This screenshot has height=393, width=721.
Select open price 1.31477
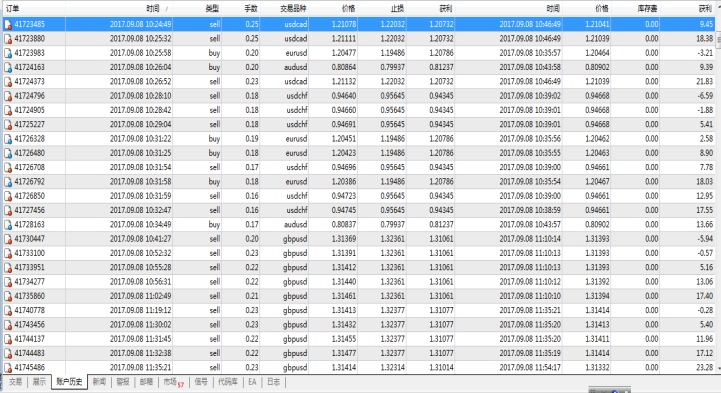click(343, 353)
